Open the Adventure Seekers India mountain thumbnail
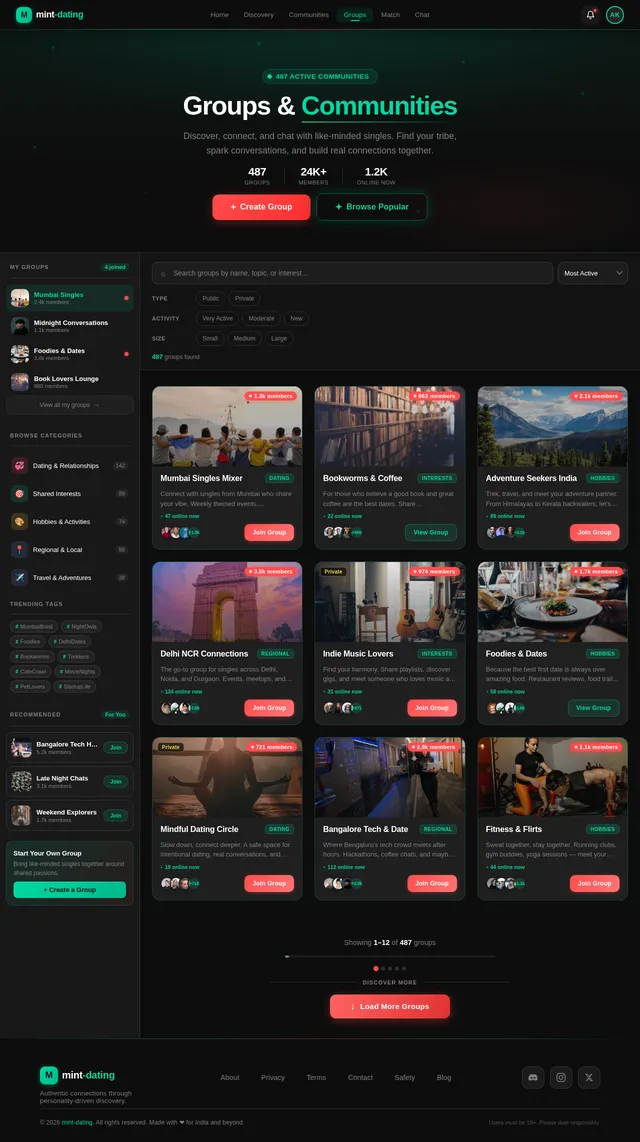 click(x=553, y=427)
